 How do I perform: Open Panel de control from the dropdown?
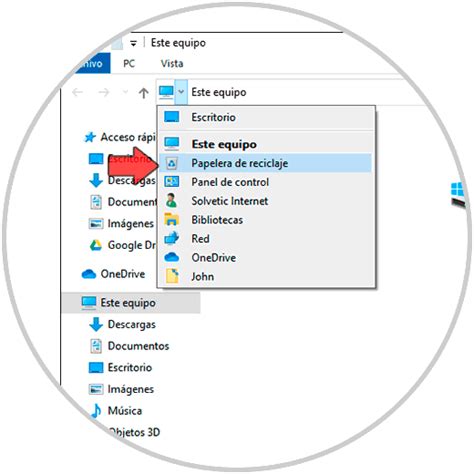point(265,182)
